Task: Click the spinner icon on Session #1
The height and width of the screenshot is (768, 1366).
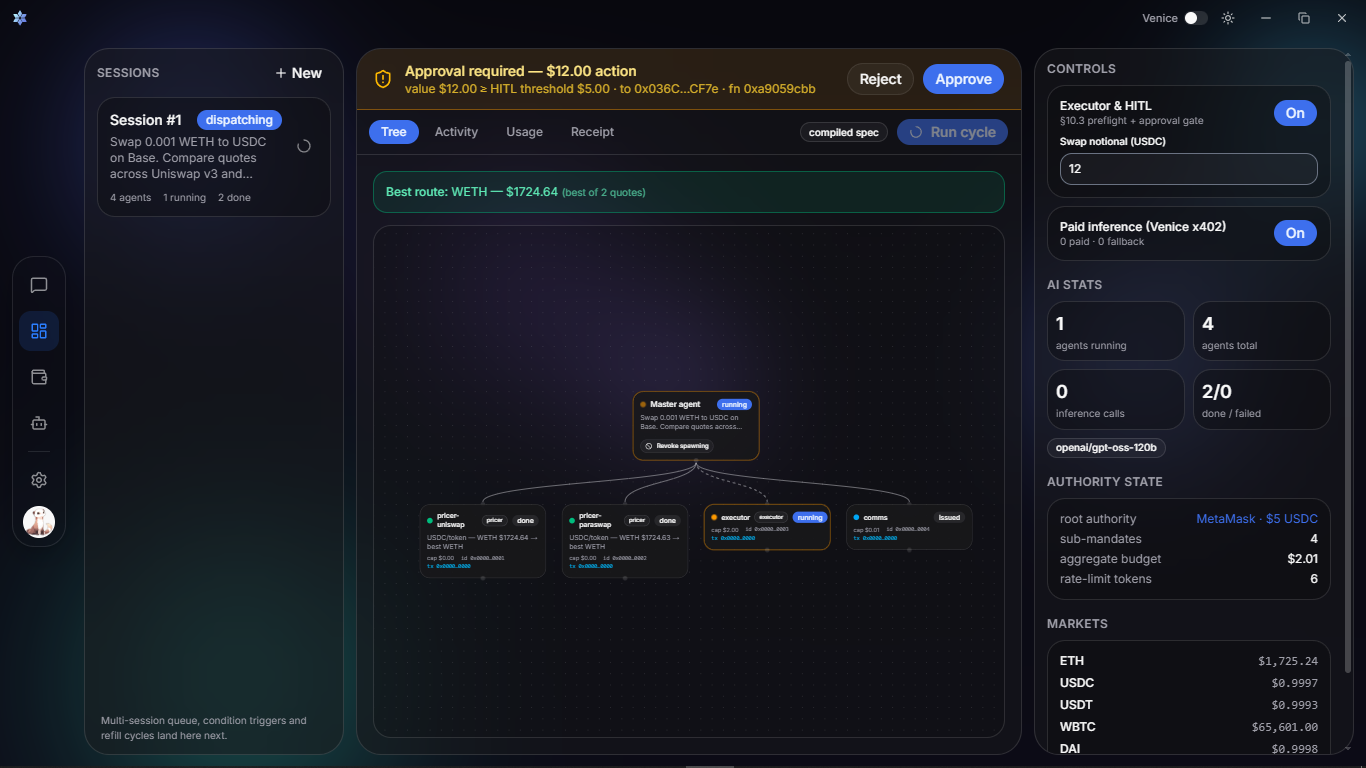Action: (304, 146)
